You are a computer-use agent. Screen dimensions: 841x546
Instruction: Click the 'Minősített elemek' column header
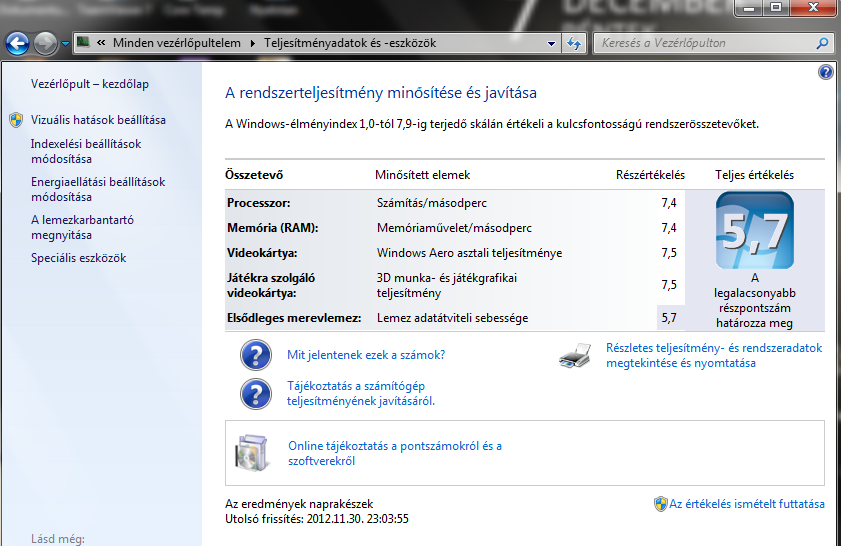(x=422, y=175)
